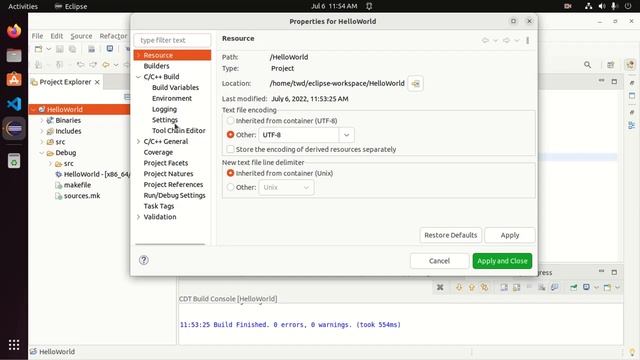Image resolution: width=640 pixels, height=360 pixels.
Task: Click the Build icon in Eclipse toolbar
Action: [91, 49]
